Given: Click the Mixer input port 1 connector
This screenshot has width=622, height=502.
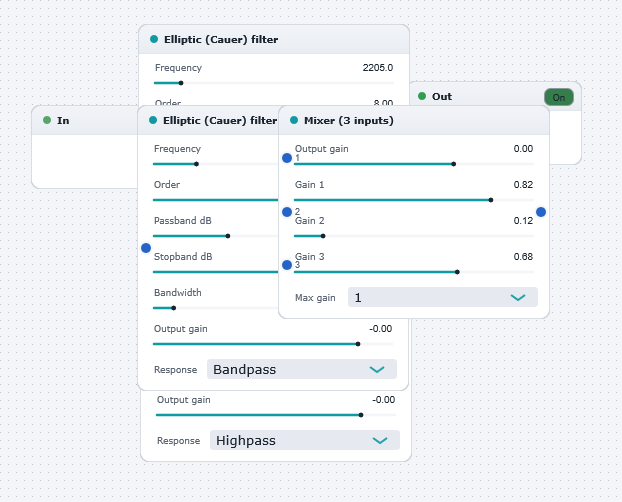Looking at the screenshot, I should (287, 158).
